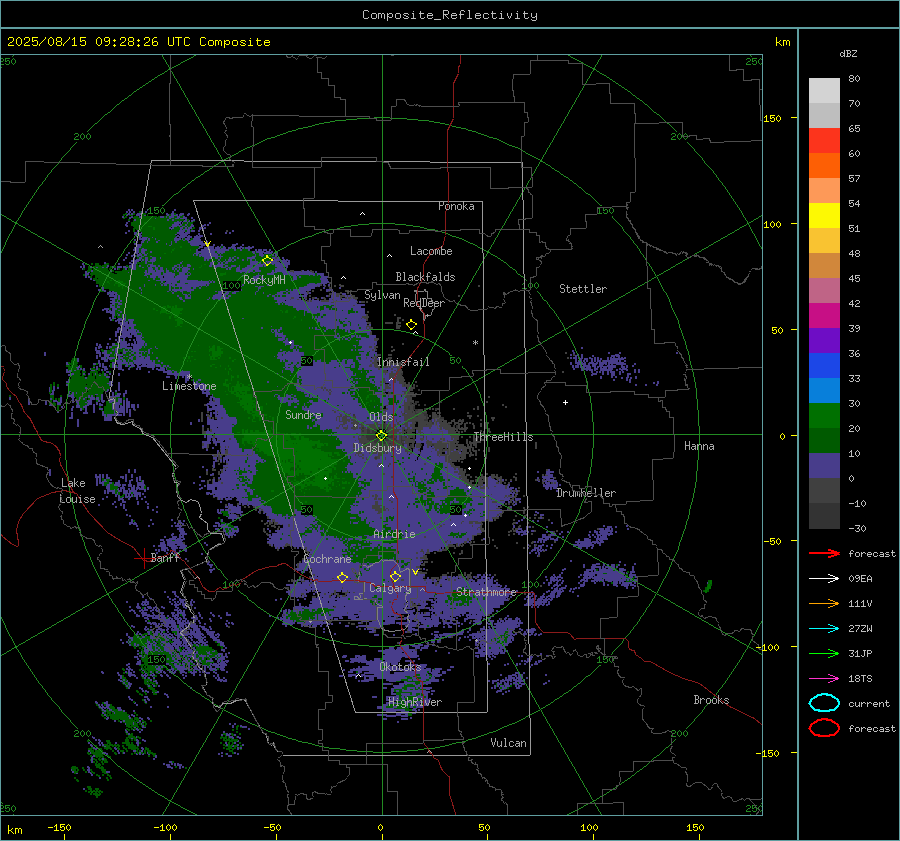Click the light gray 80 dBZ swatch
The image size is (900, 841).
point(824,91)
